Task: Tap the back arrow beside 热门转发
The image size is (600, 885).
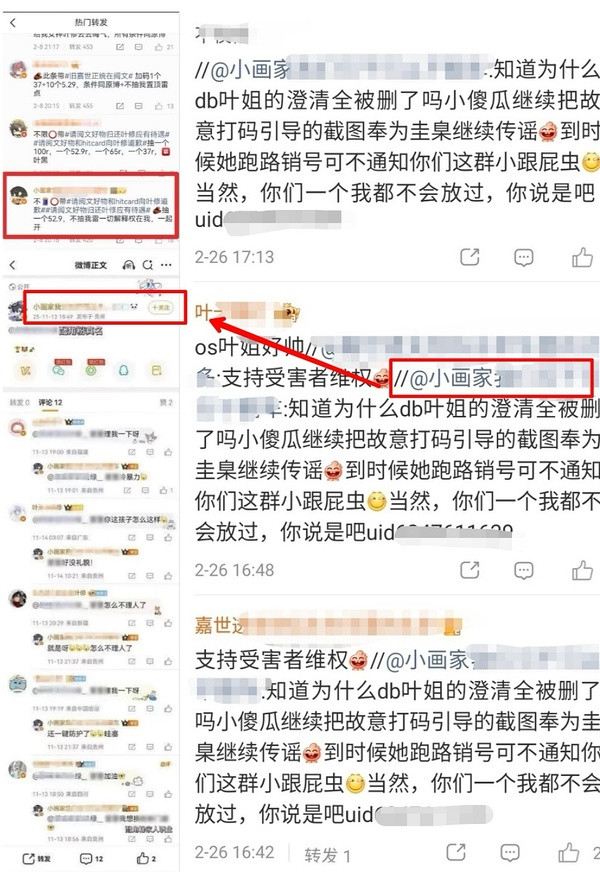Action: (13, 23)
